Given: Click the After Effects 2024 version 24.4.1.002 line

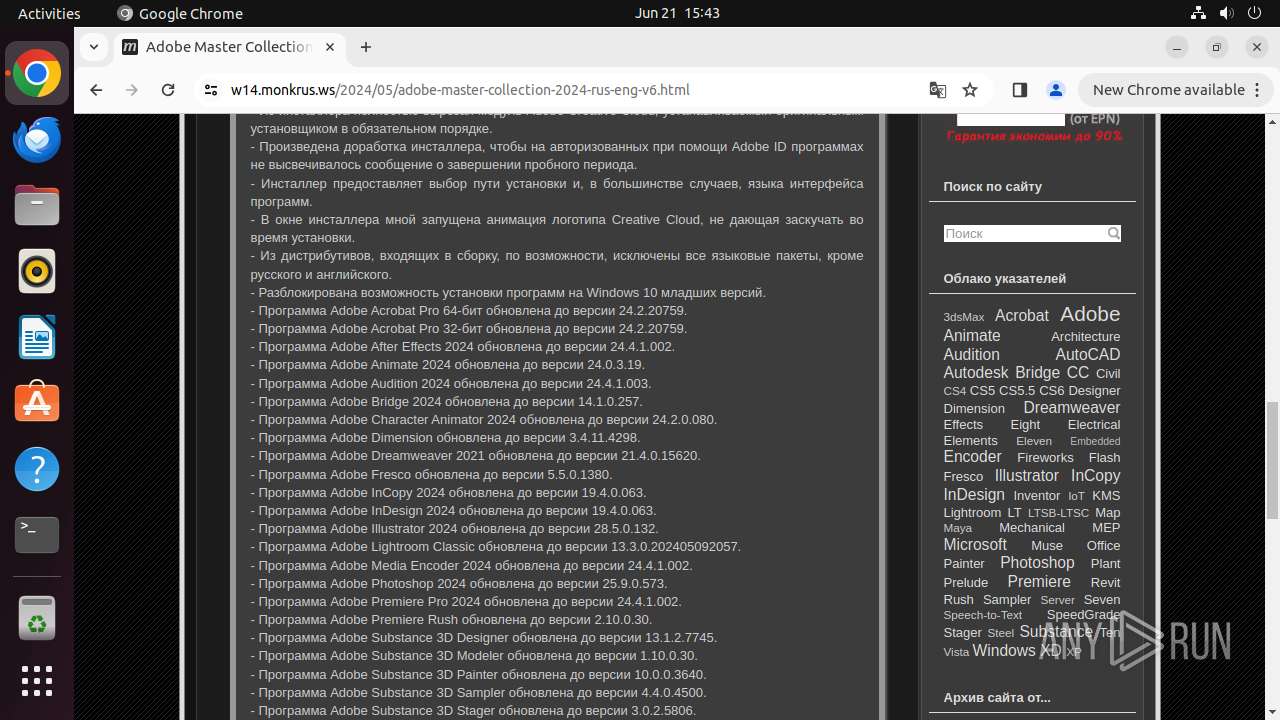Looking at the screenshot, I should (x=462, y=347).
